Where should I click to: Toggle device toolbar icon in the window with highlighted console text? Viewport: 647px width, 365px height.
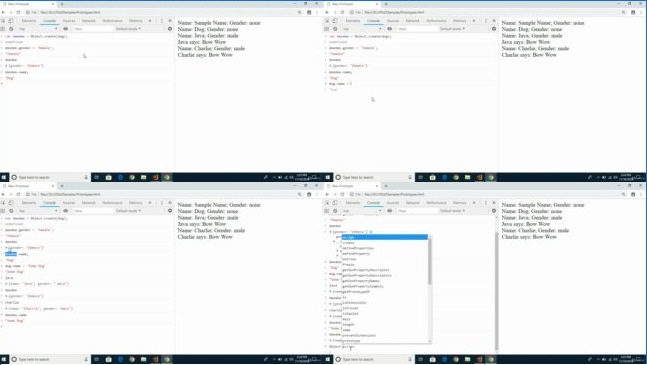(x=11, y=203)
